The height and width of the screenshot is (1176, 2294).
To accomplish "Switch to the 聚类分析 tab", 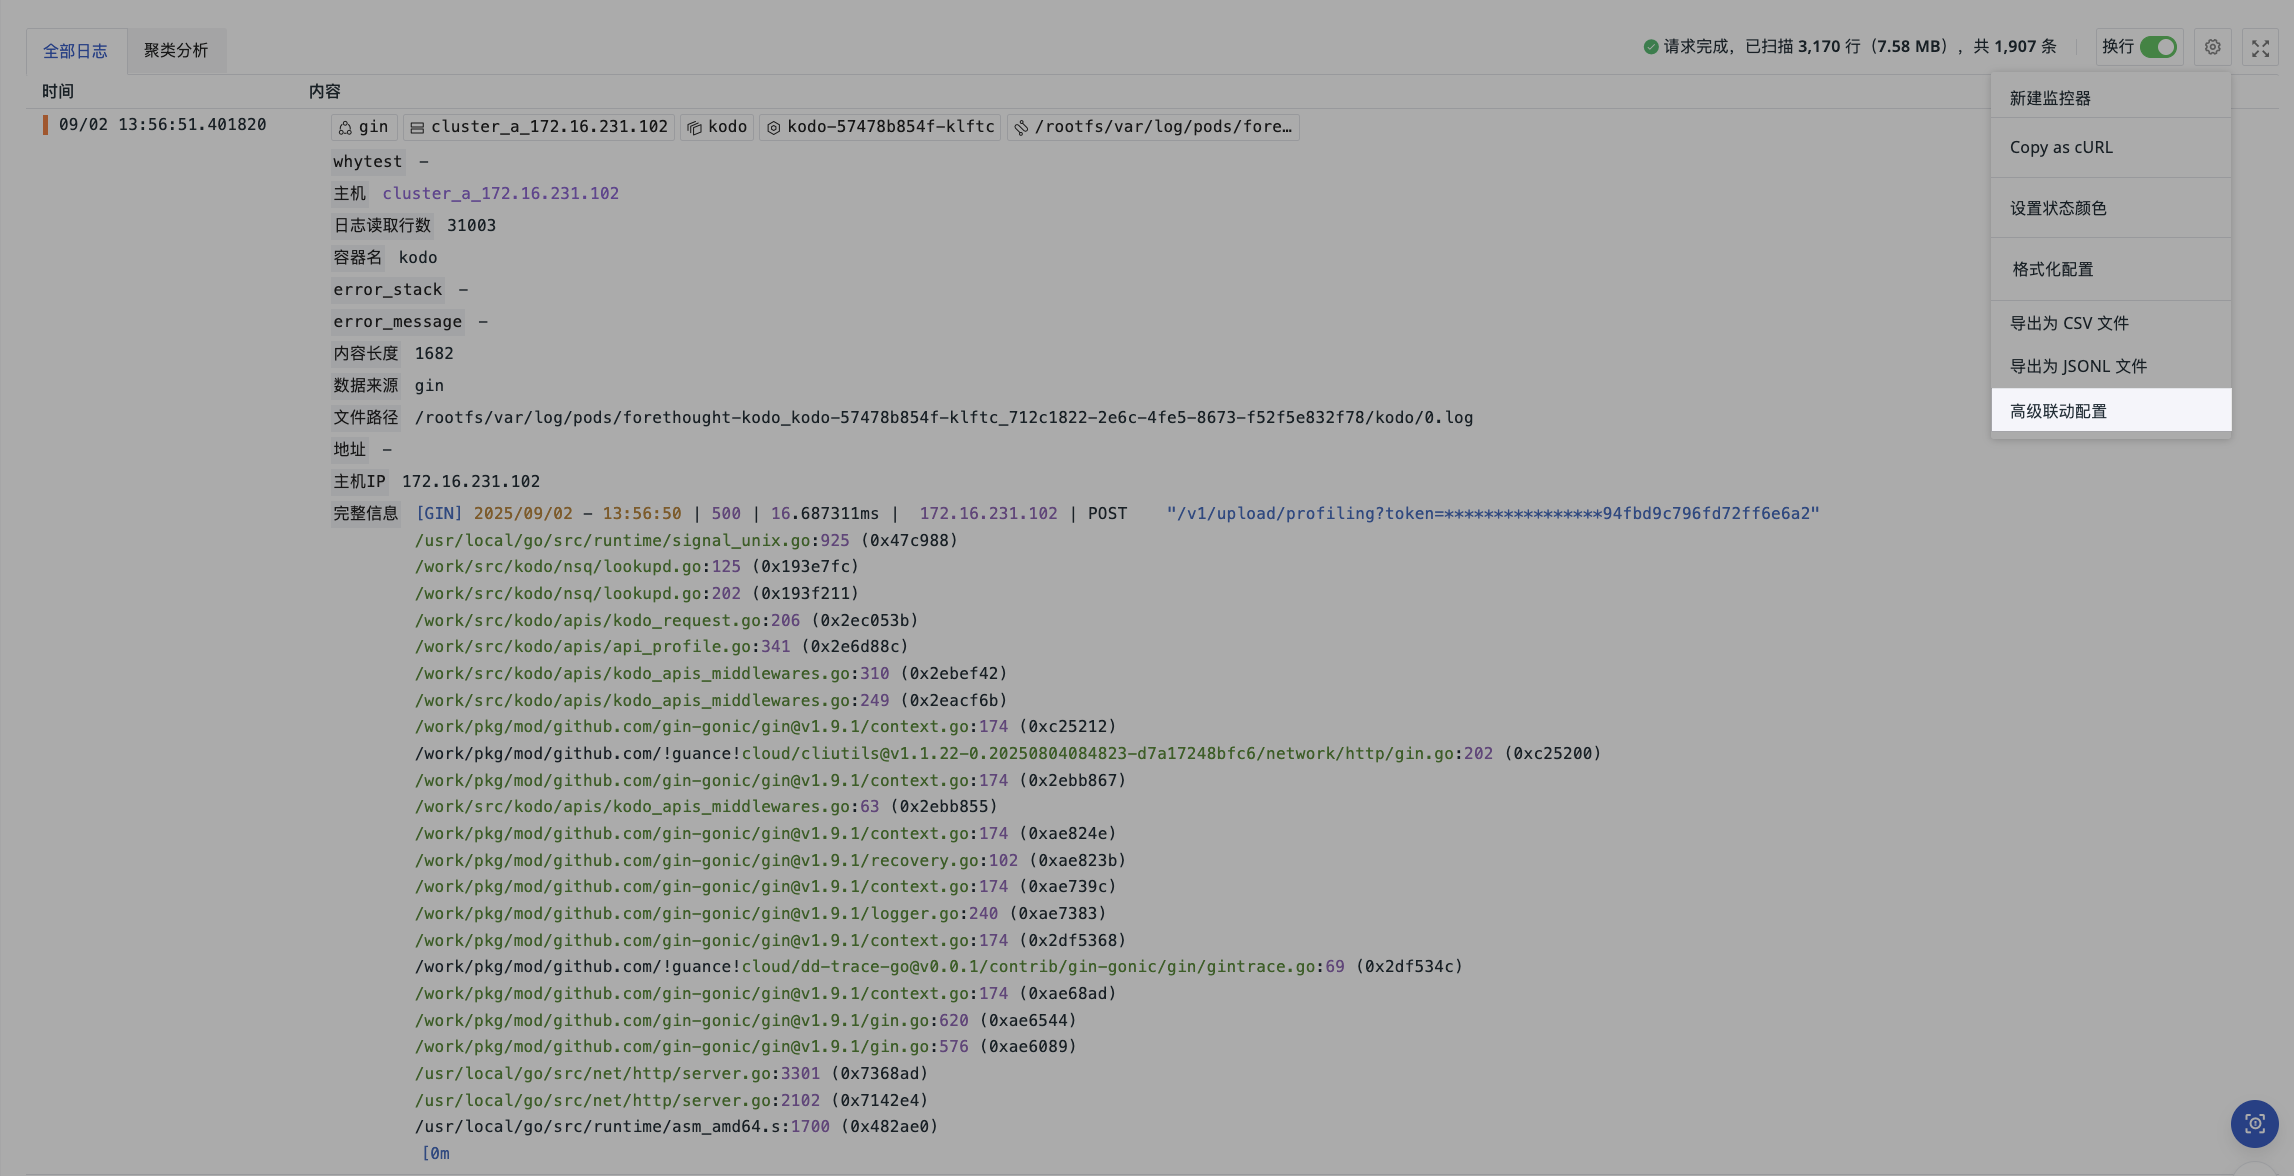I will [x=176, y=50].
